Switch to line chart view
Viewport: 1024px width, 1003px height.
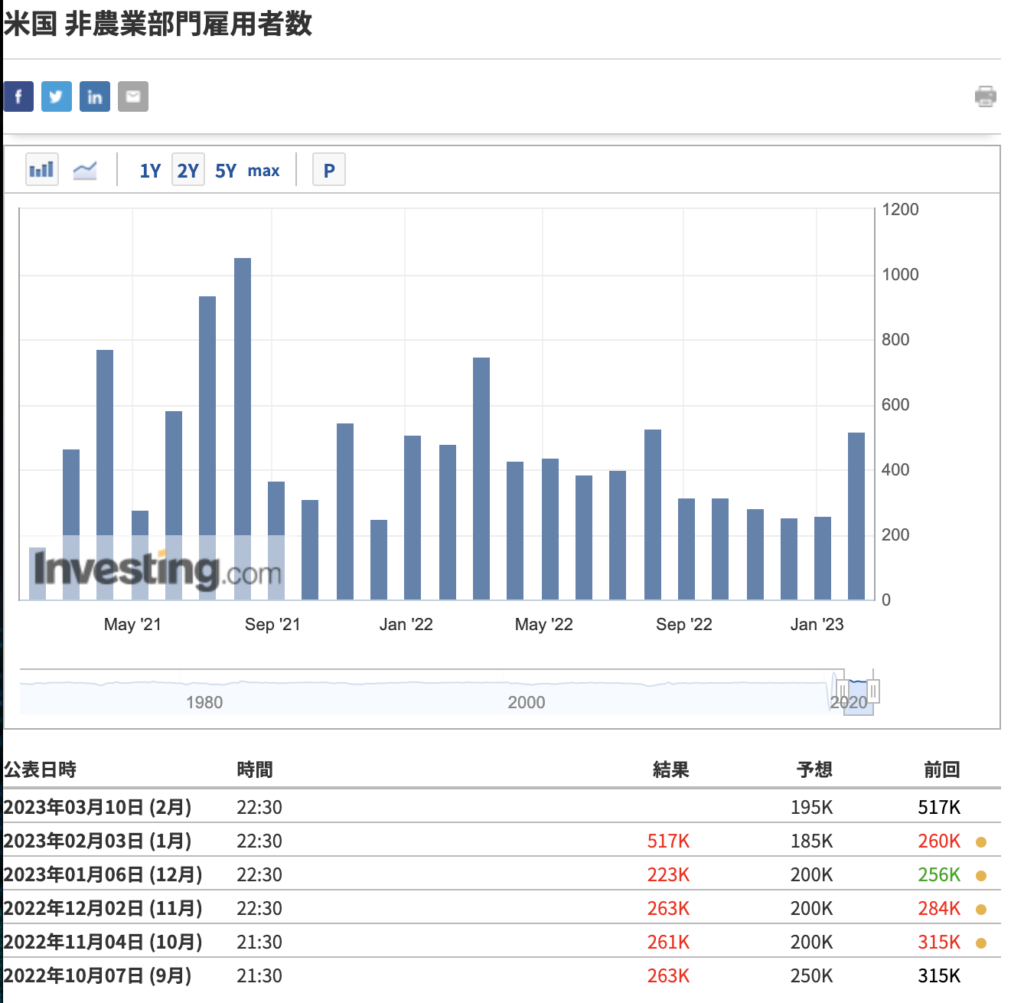85,170
